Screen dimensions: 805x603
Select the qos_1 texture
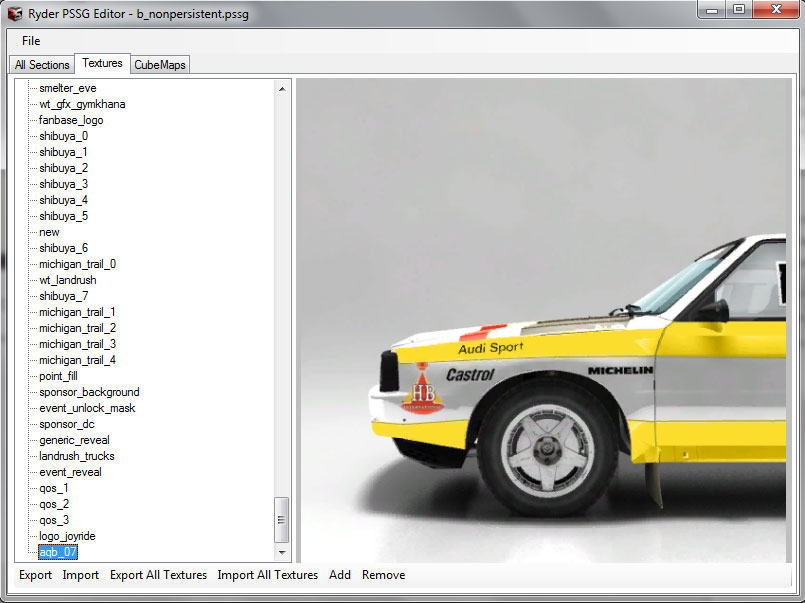click(54, 488)
